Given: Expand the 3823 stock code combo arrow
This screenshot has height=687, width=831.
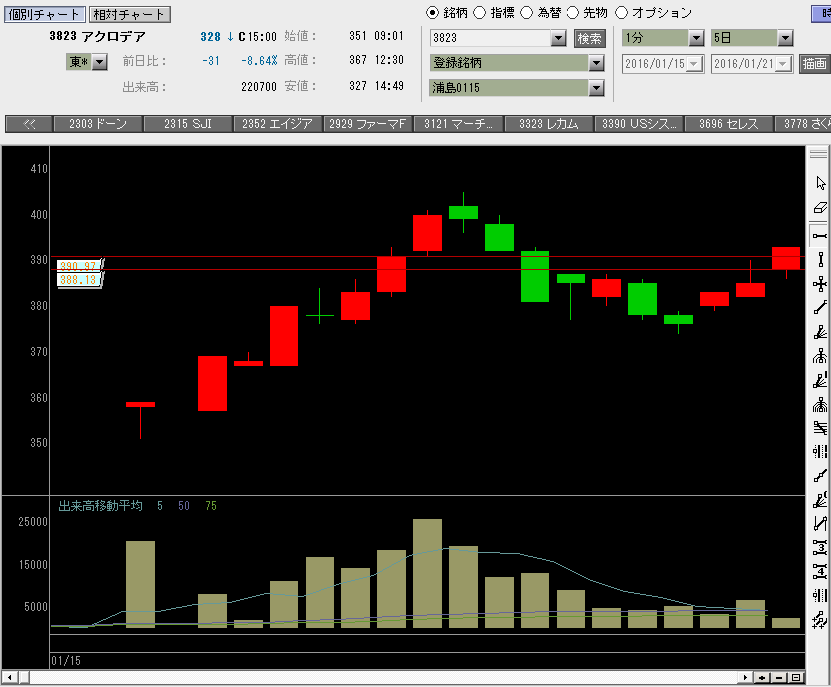Looking at the screenshot, I should click(558, 38).
